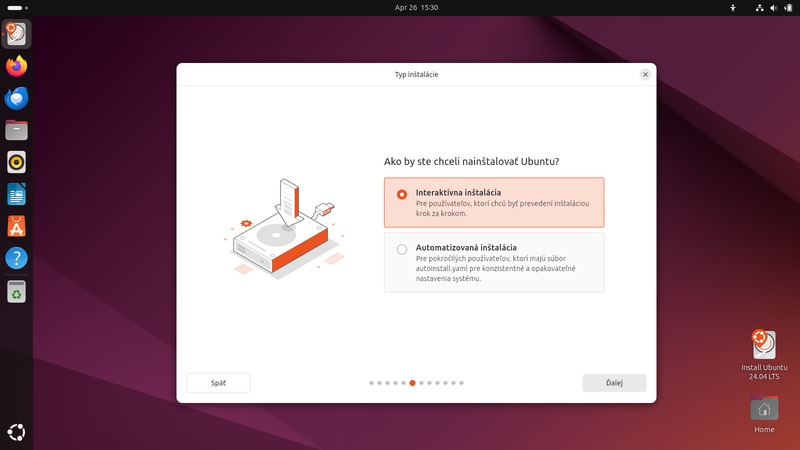This screenshot has height=450, width=800.
Task: Open the clock Apr 26 15:30 menu
Action: pyautogui.click(x=416, y=8)
